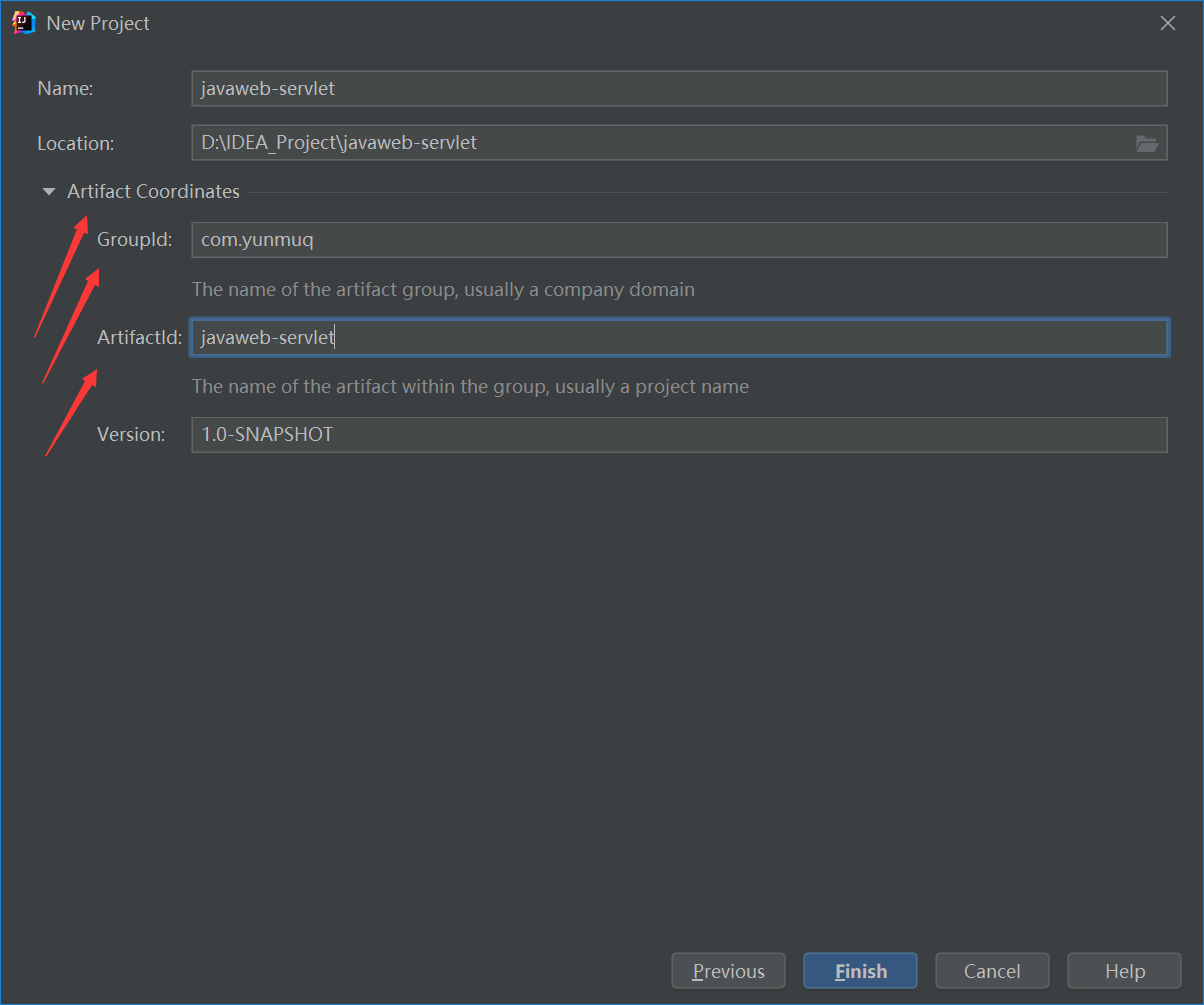Click the "GroupId:" label
This screenshot has height=1005, width=1204.
pyautogui.click(x=135, y=240)
